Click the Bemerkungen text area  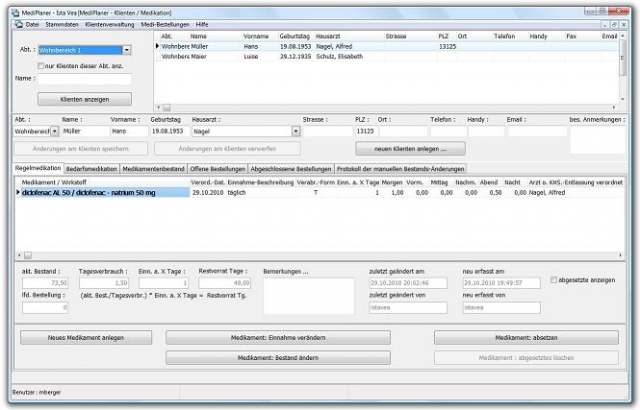pyautogui.click(x=309, y=296)
